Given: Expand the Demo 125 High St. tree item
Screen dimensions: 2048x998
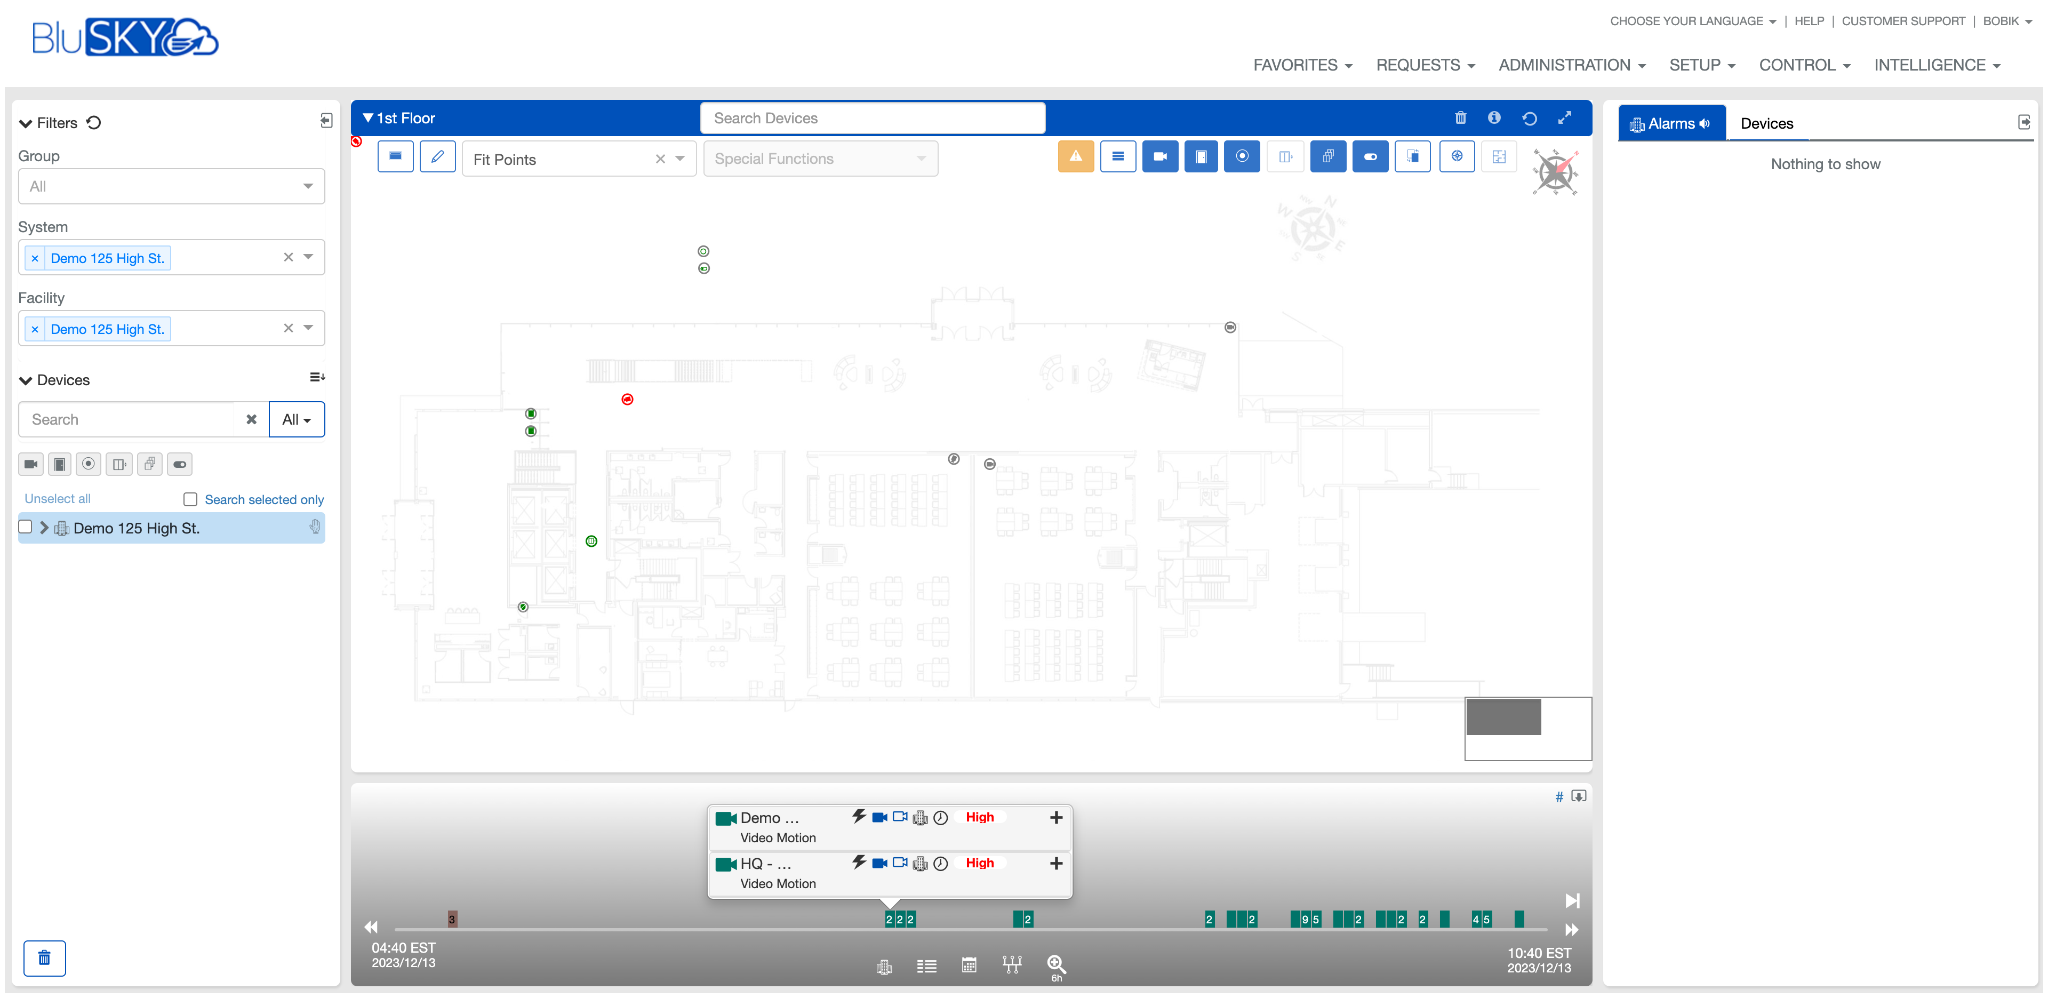Looking at the screenshot, I should (x=44, y=528).
